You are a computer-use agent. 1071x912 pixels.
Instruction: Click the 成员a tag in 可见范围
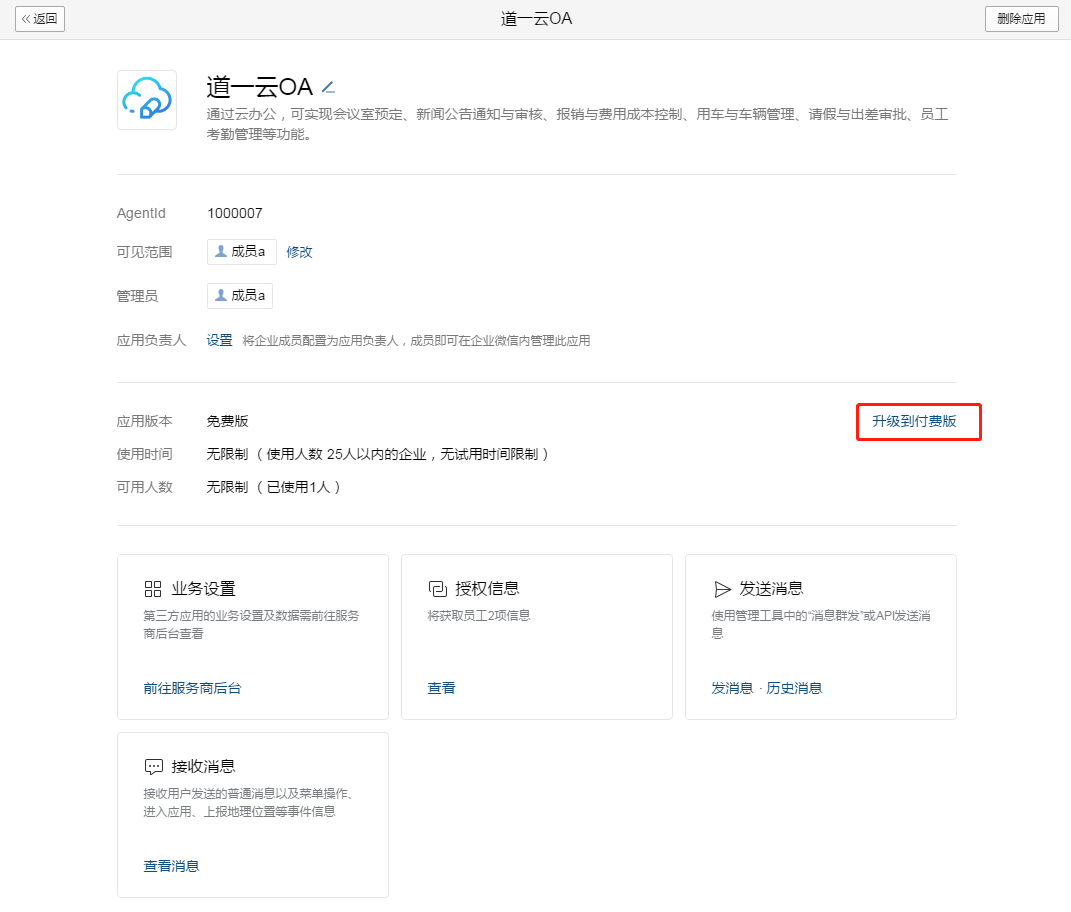coord(242,252)
